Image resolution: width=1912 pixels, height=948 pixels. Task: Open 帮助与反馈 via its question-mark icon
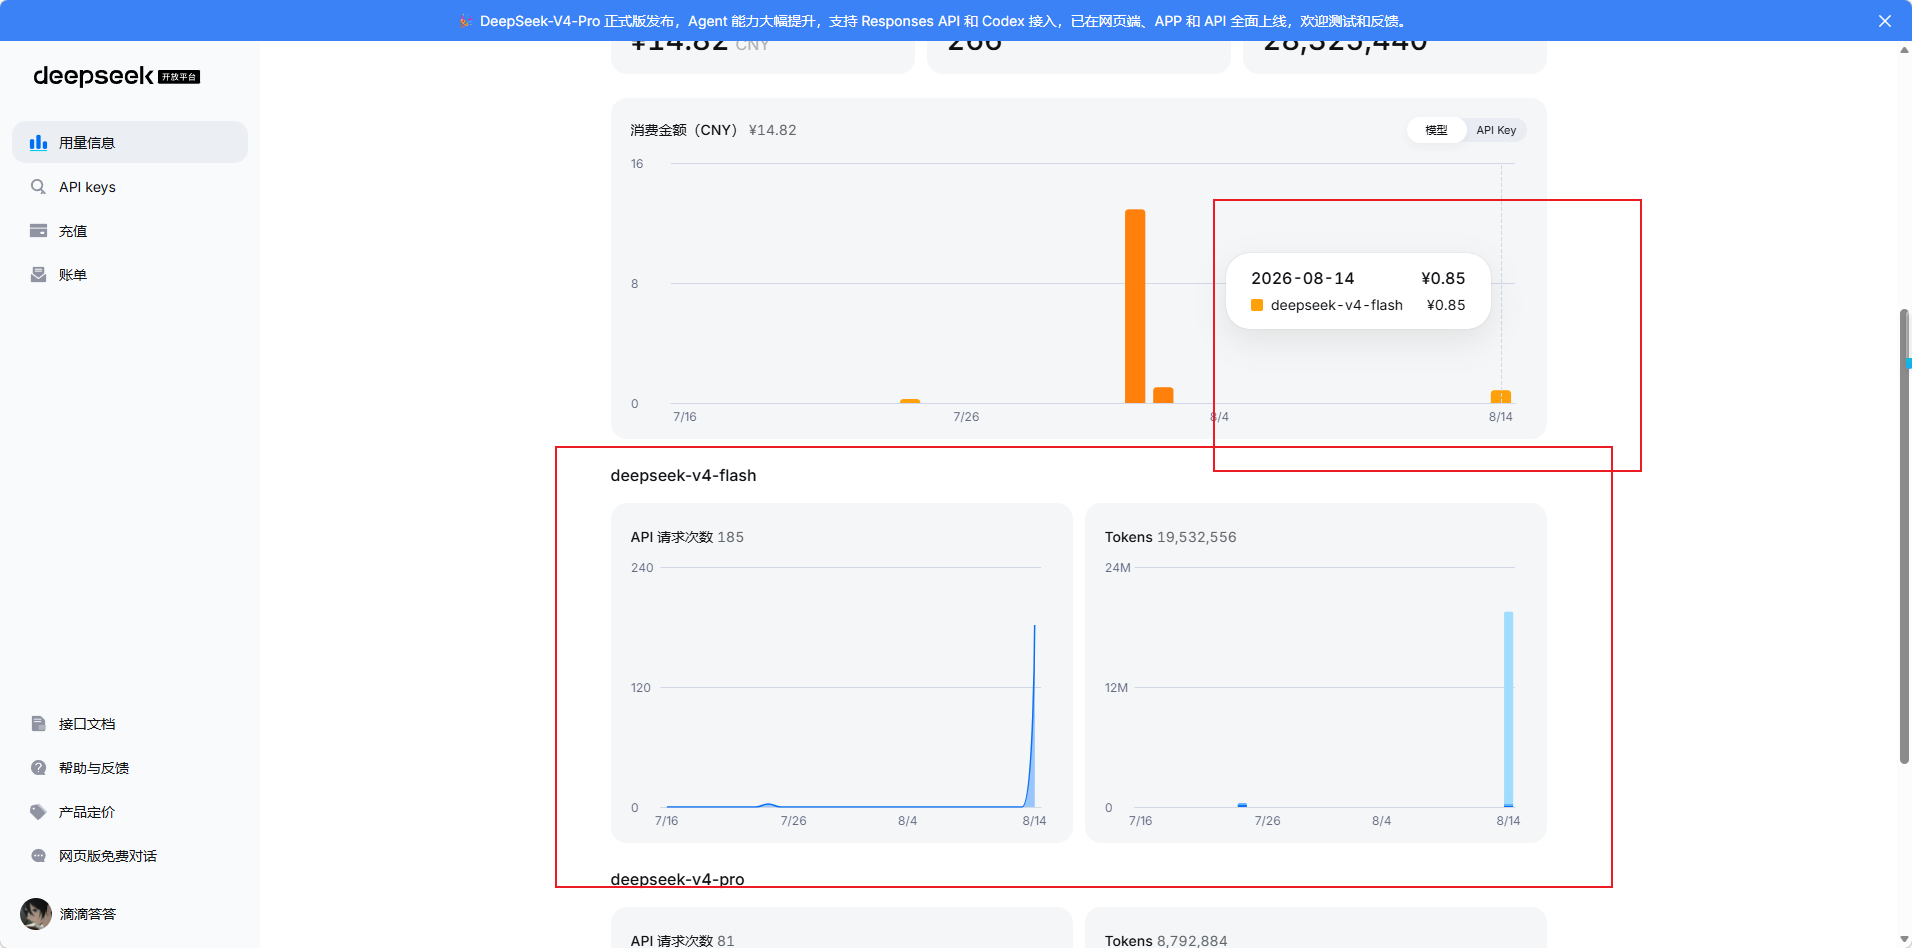(x=38, y=768)
